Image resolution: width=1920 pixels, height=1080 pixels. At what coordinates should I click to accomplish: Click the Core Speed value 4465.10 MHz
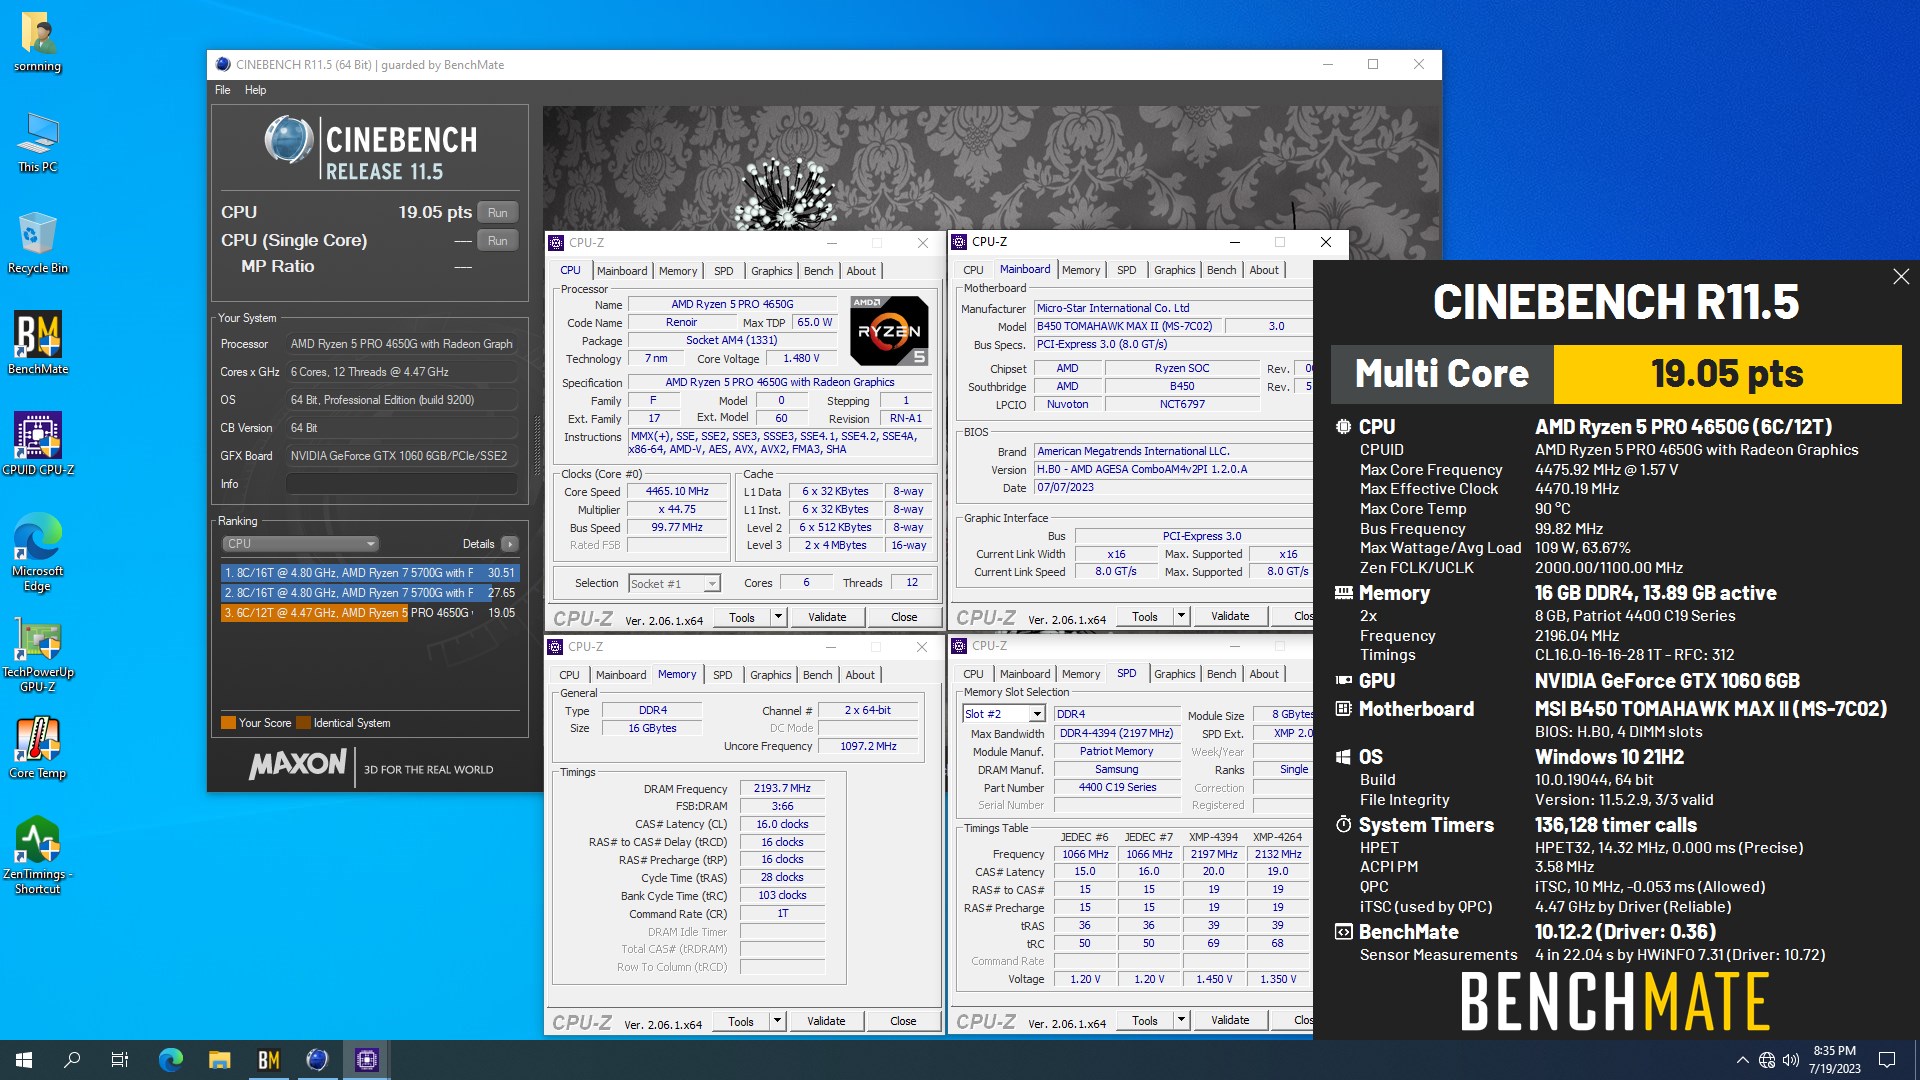677,492
